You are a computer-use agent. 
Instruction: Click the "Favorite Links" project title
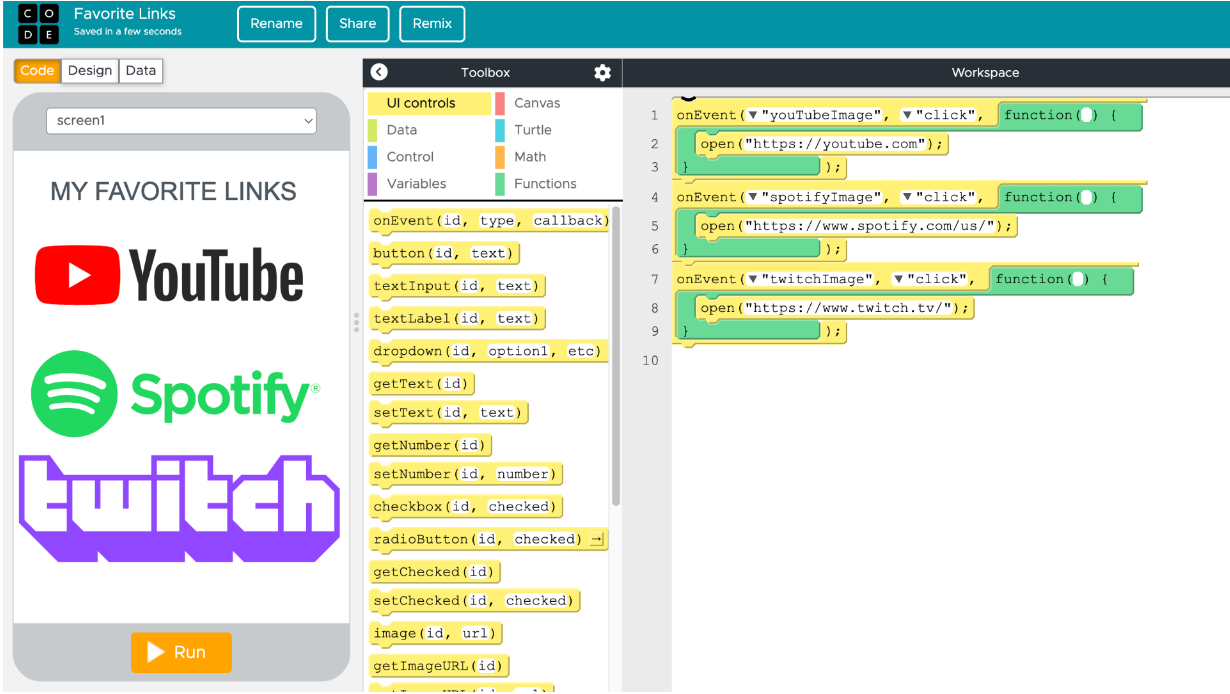[125, 14]
